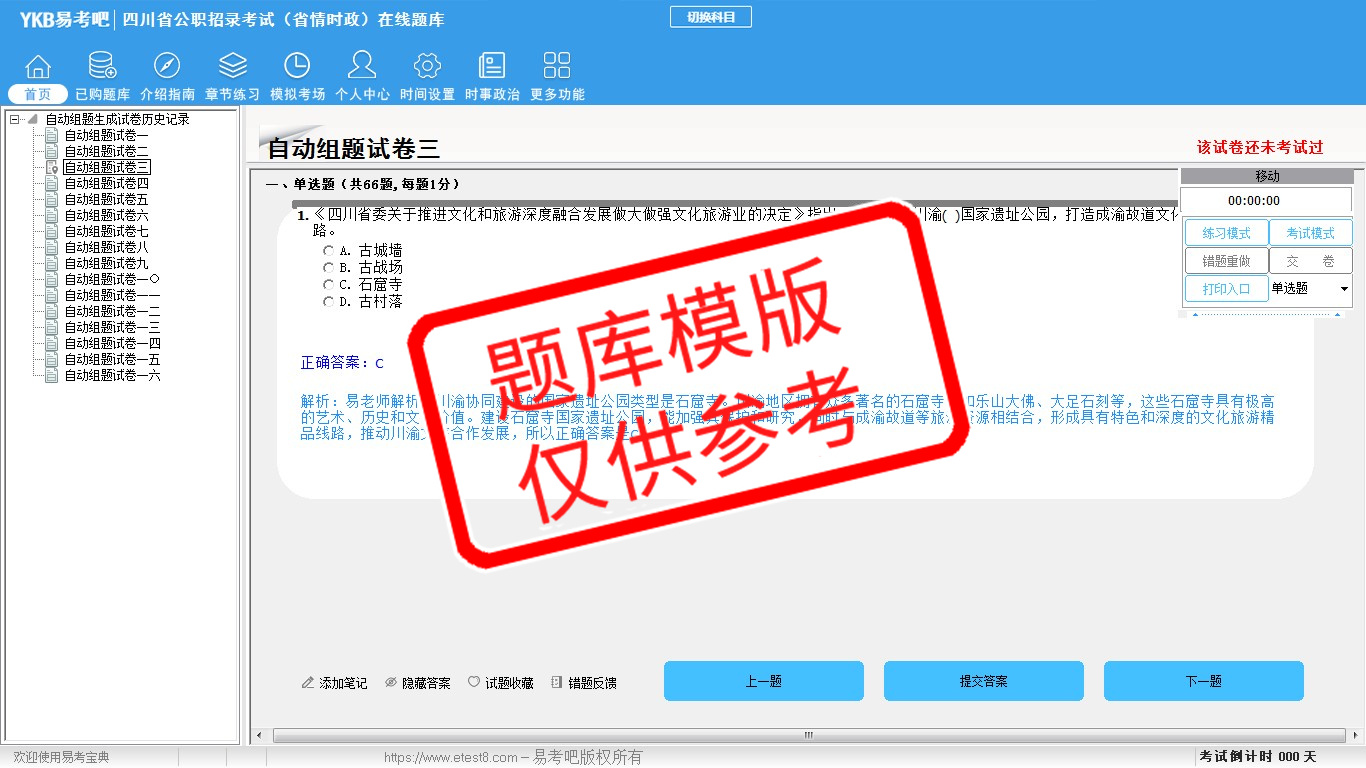Open the 单选题 question type dropdown
The image size is (1366, 768).
tap(1343, 289)
